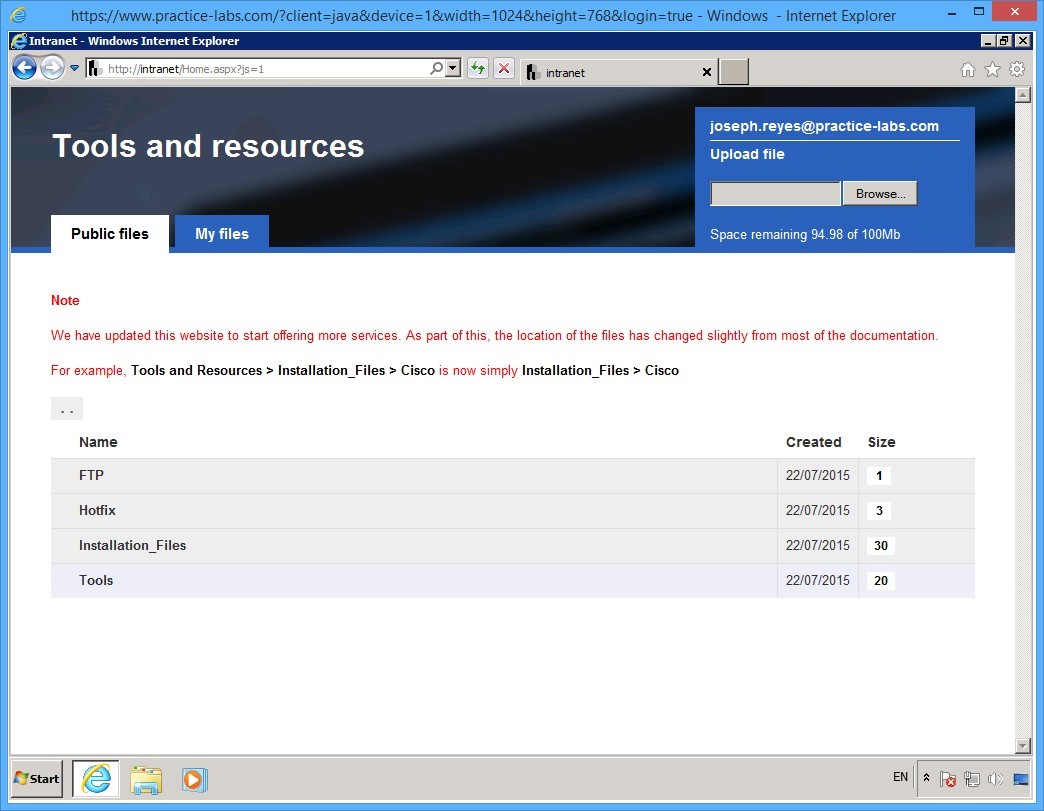Click the Home icon in Internet Explorer toolbar

(967, 69)
